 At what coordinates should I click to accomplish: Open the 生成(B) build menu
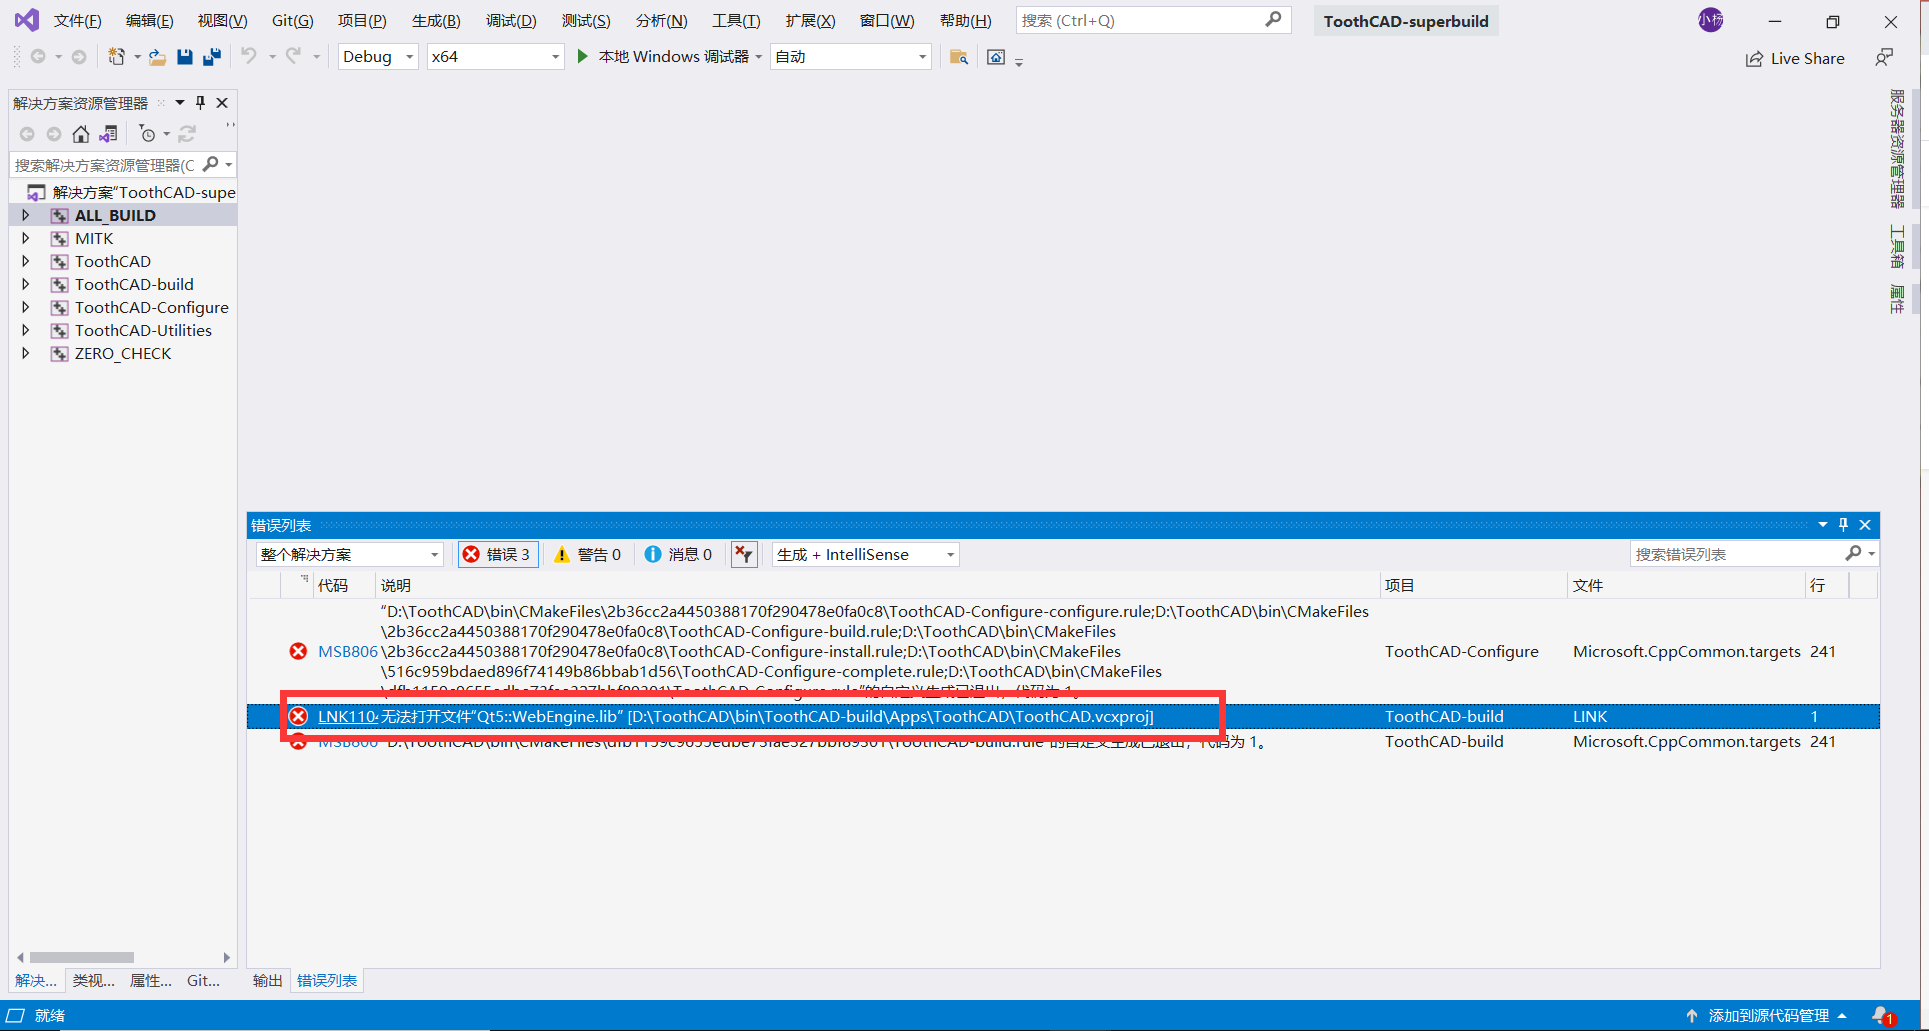coord(436,21)
